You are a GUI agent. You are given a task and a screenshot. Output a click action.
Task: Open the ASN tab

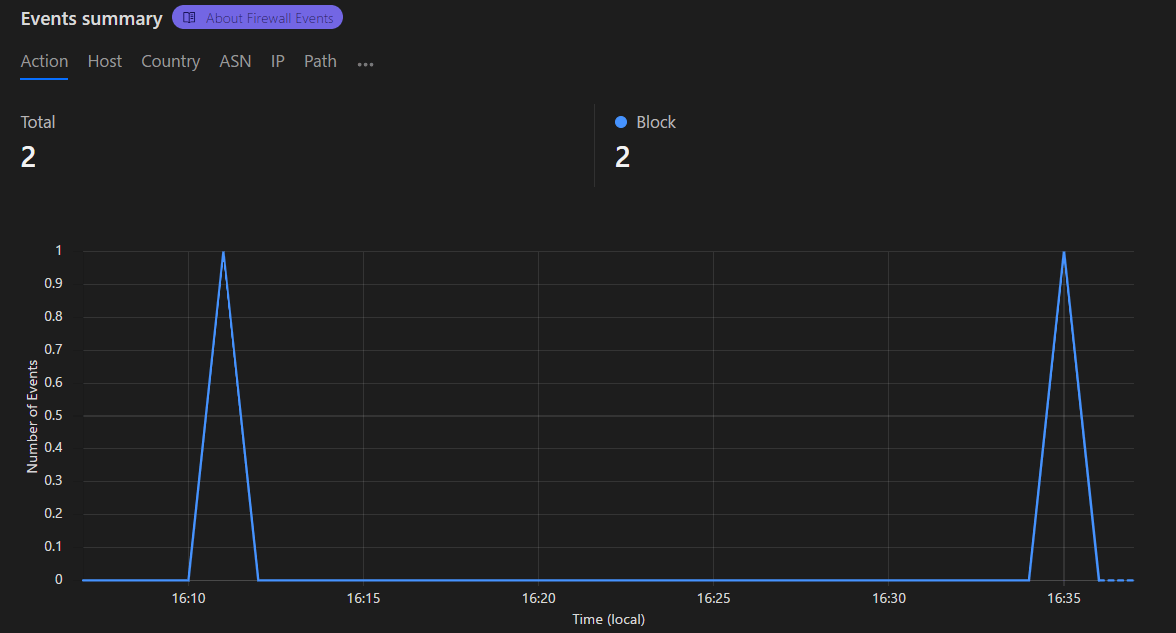pyautogui.click(x=235, y=62)
